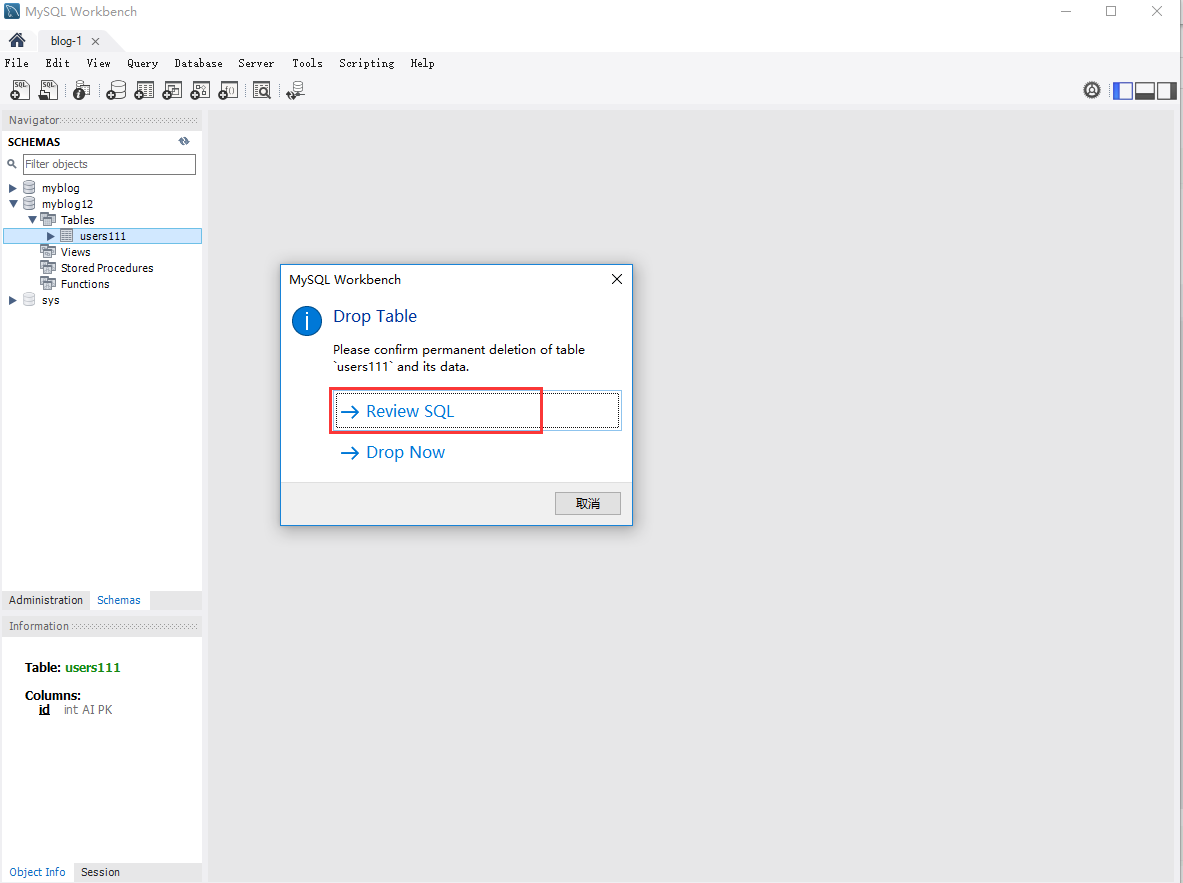1183x883 pixels.
Task: Click the filter search magnifier icon
Action: click(x=12, y=164)
